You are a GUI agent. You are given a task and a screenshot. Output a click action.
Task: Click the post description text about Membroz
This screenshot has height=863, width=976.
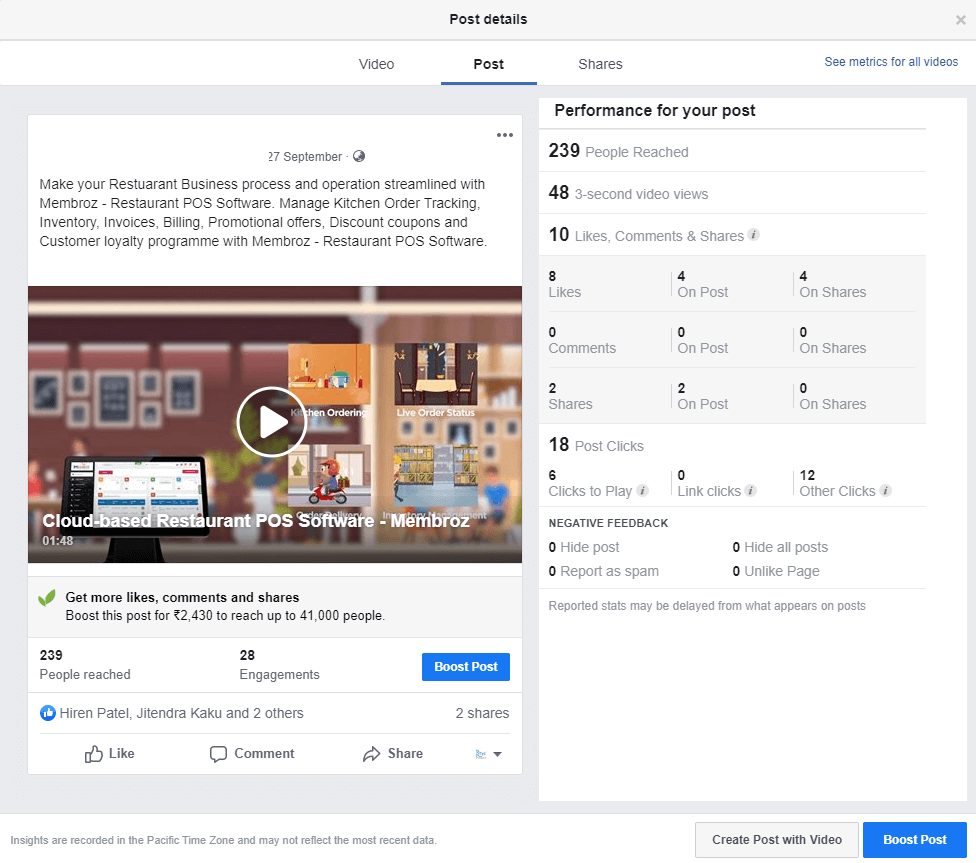click(263, 212)
